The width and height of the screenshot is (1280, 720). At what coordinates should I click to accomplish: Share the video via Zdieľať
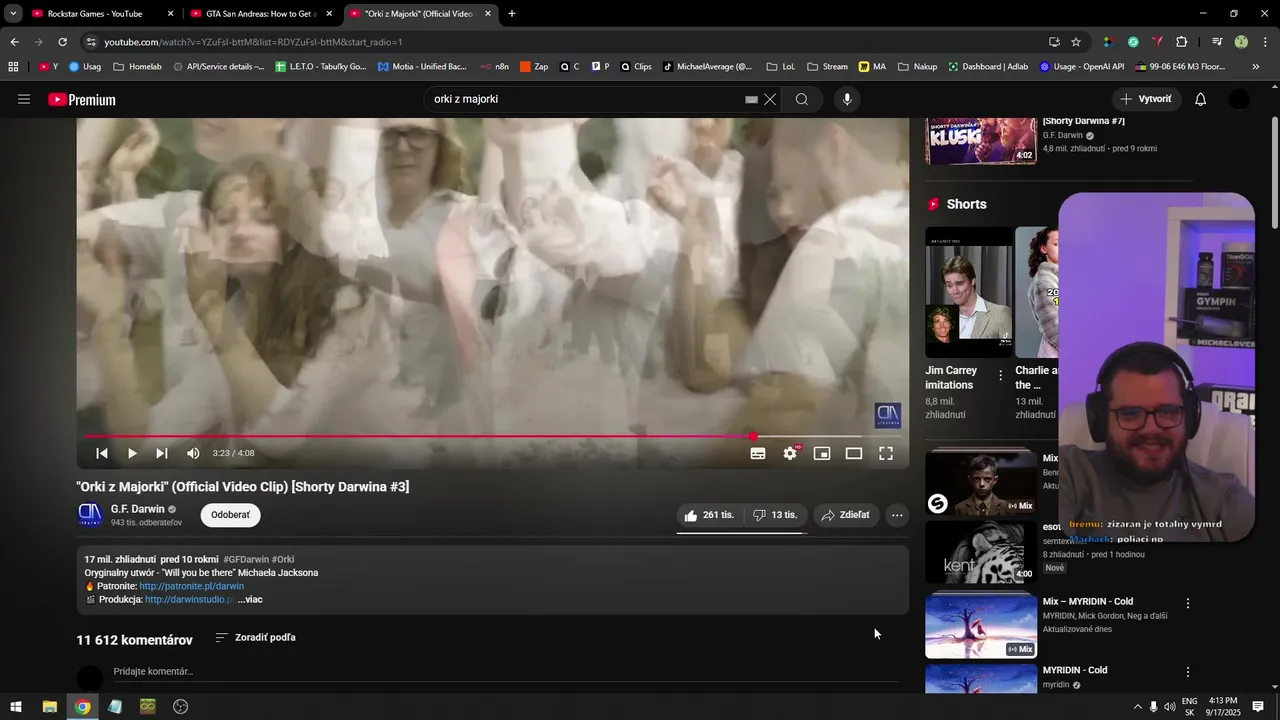[846, 515]
